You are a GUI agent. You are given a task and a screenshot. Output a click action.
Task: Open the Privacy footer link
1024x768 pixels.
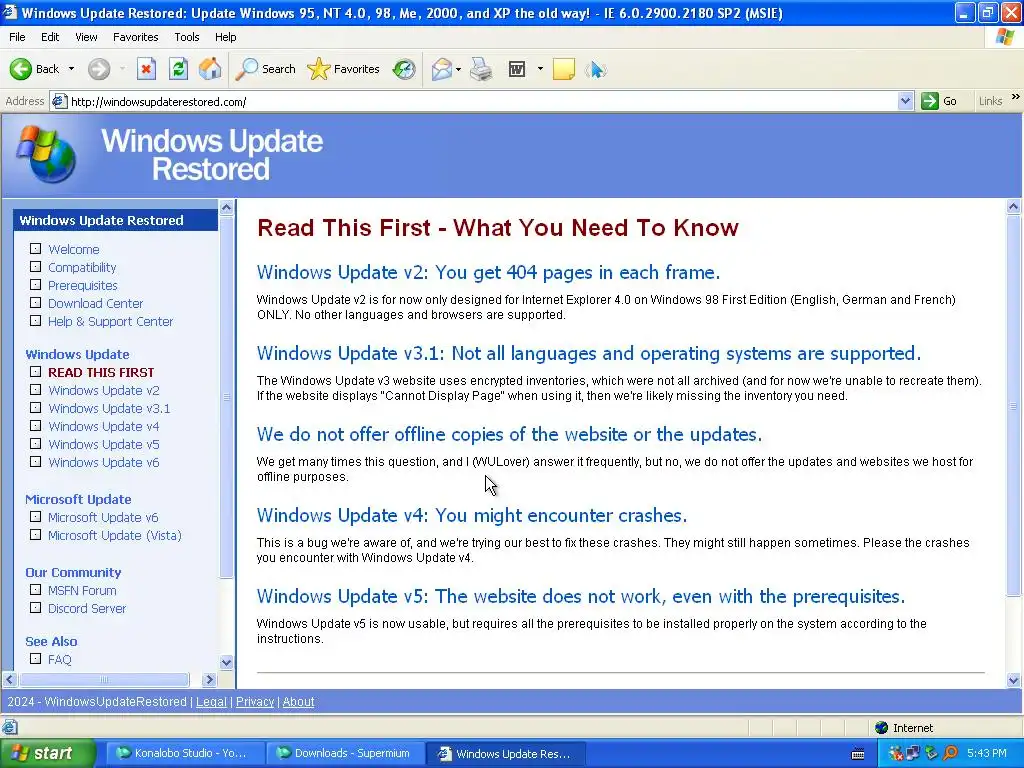click(255, 701)
